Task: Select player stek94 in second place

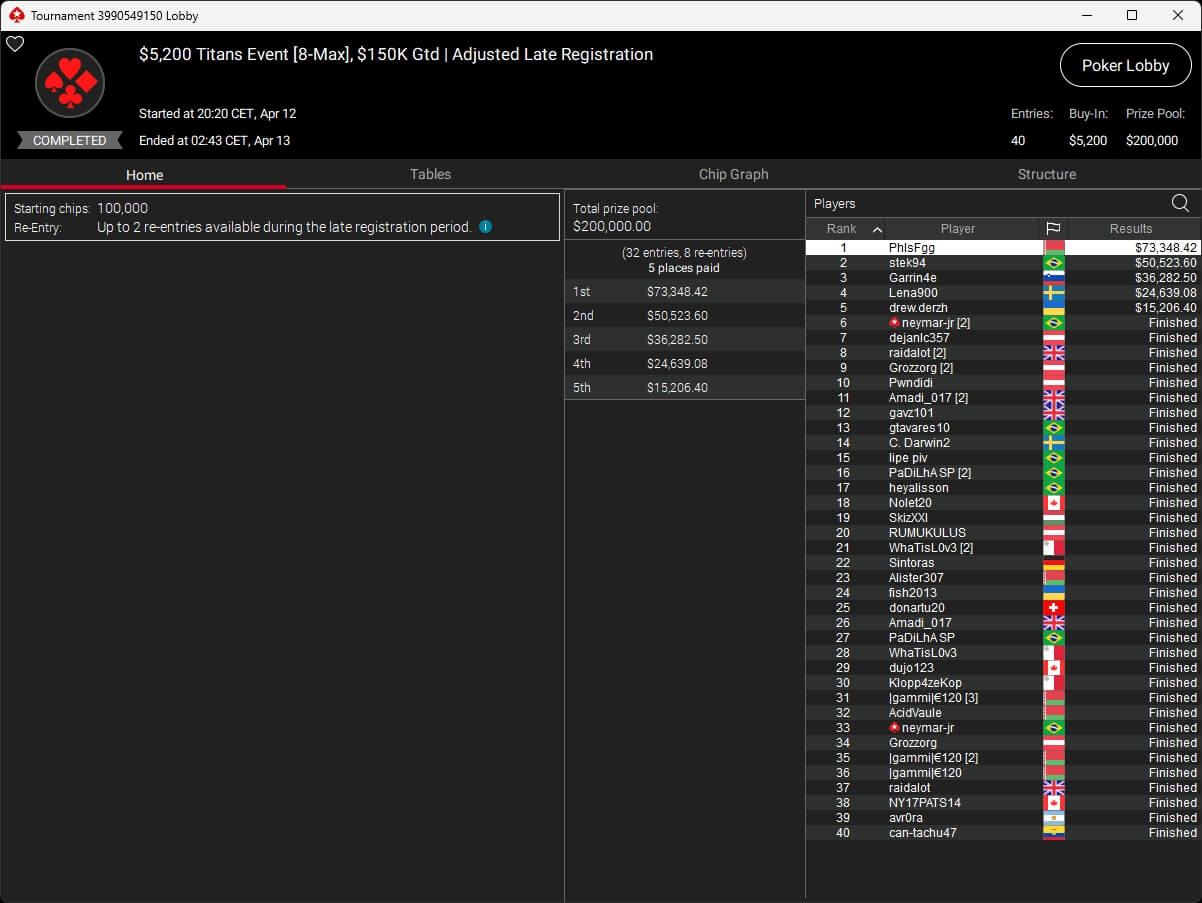Action: (x=907, y=263)
